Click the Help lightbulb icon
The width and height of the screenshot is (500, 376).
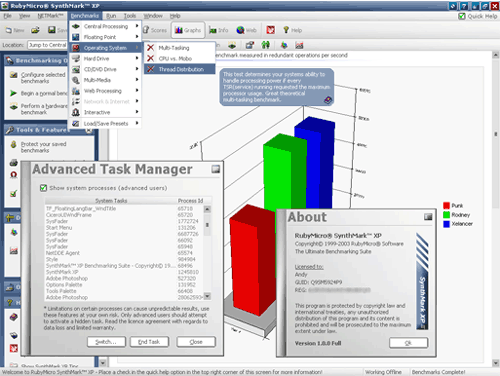pos(286,30)
